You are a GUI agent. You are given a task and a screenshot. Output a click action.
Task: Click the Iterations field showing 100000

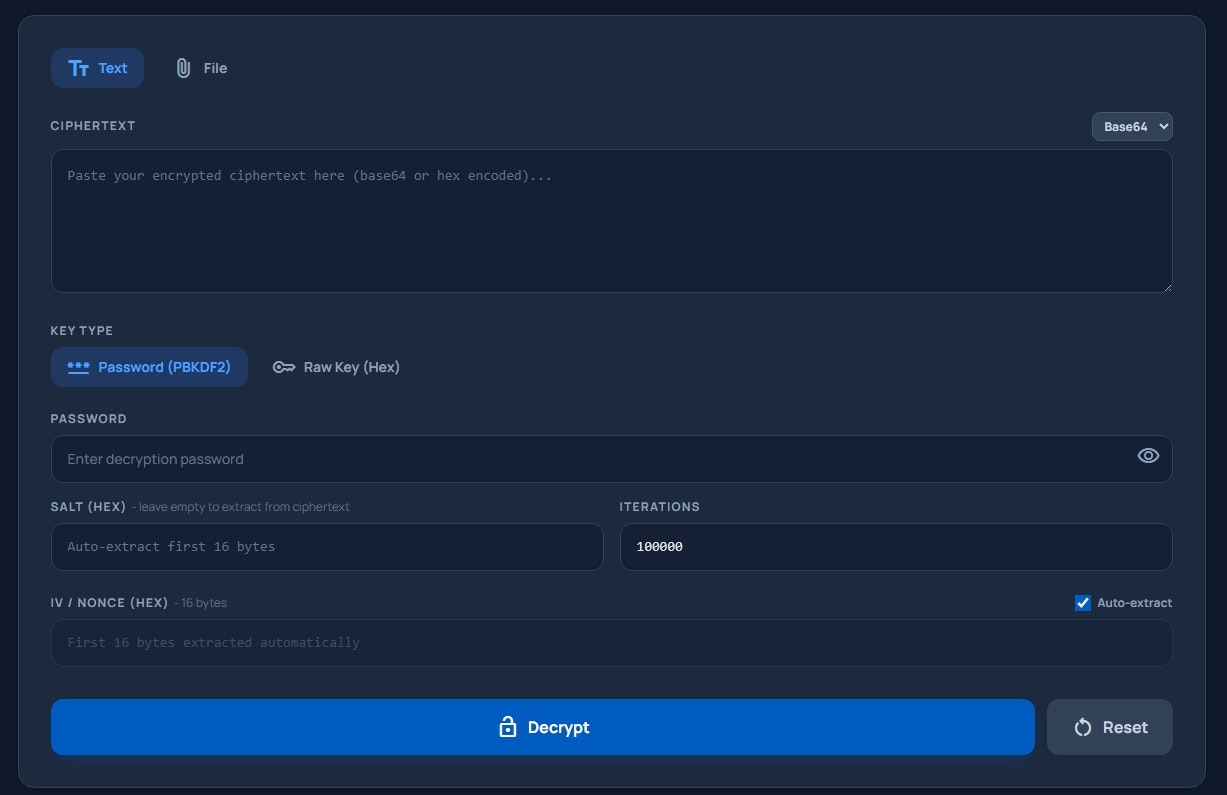[x=896, y=547]
